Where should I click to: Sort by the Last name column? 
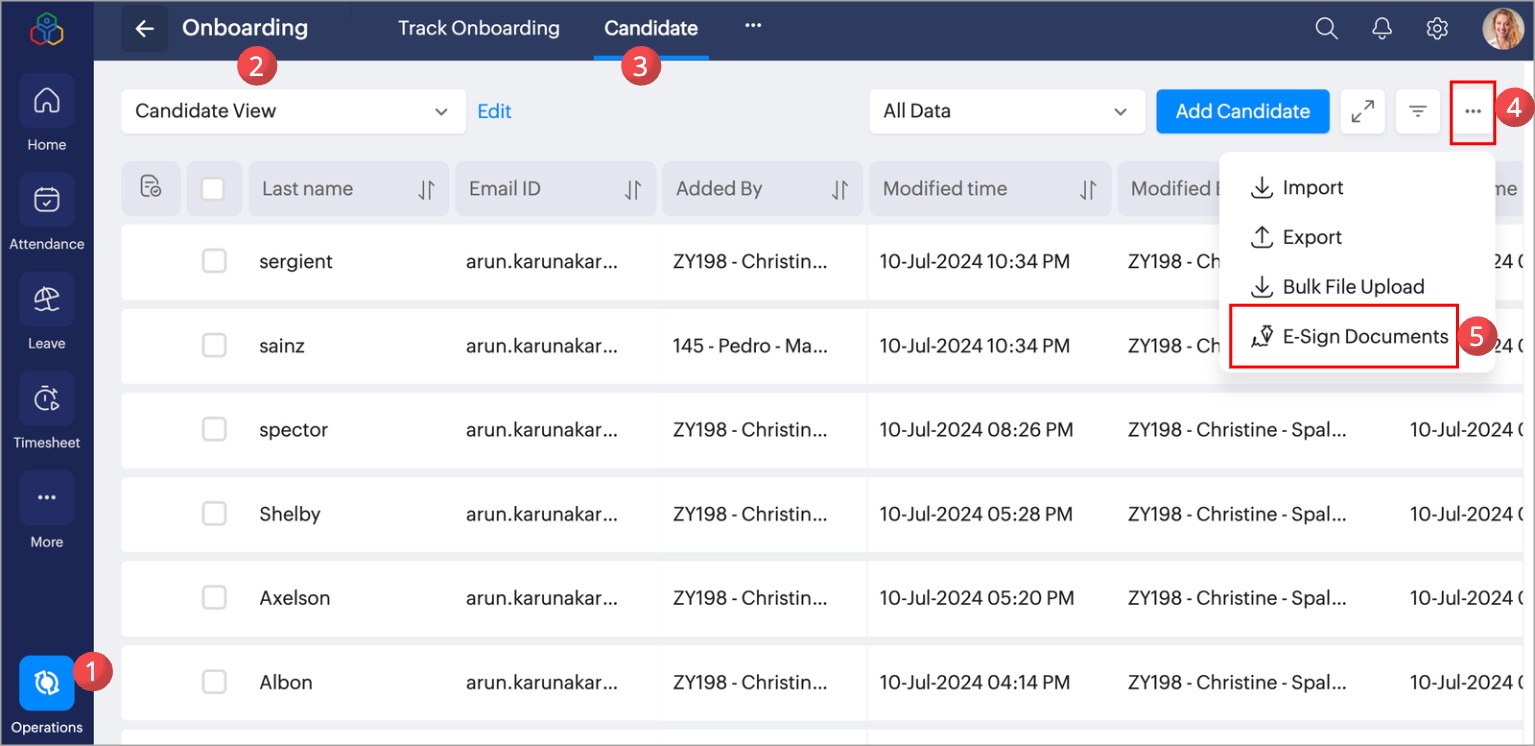[427, 189]
